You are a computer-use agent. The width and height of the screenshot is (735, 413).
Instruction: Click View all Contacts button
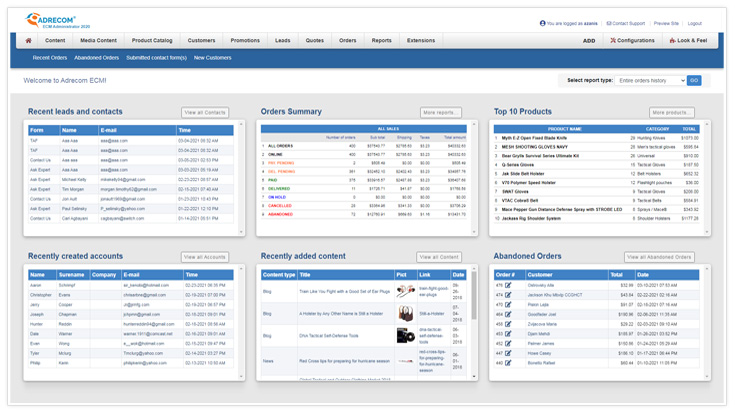pos(205,113)
